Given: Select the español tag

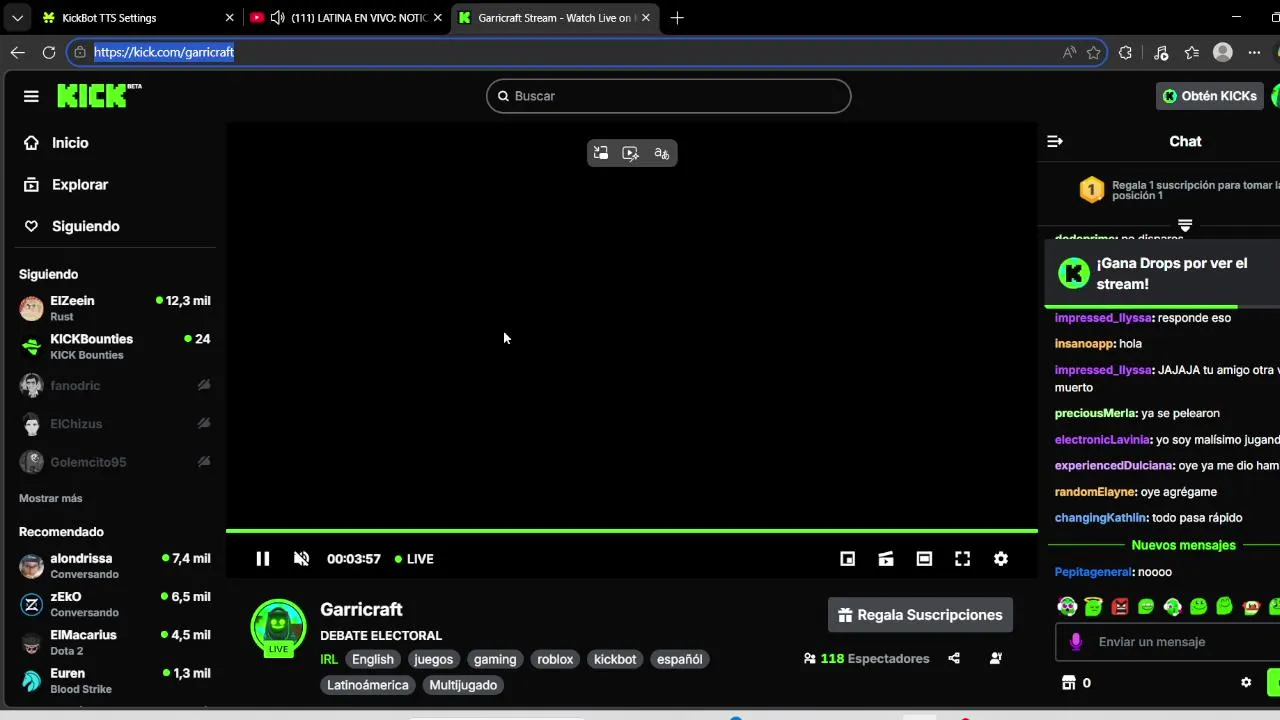Looking at the screenshot, I should [679, 659].
